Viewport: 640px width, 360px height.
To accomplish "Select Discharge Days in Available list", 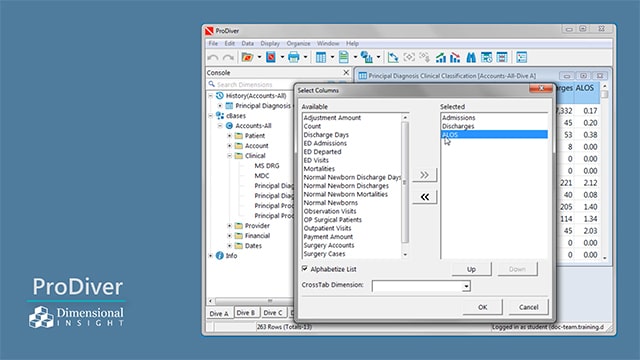I will 326,135.
